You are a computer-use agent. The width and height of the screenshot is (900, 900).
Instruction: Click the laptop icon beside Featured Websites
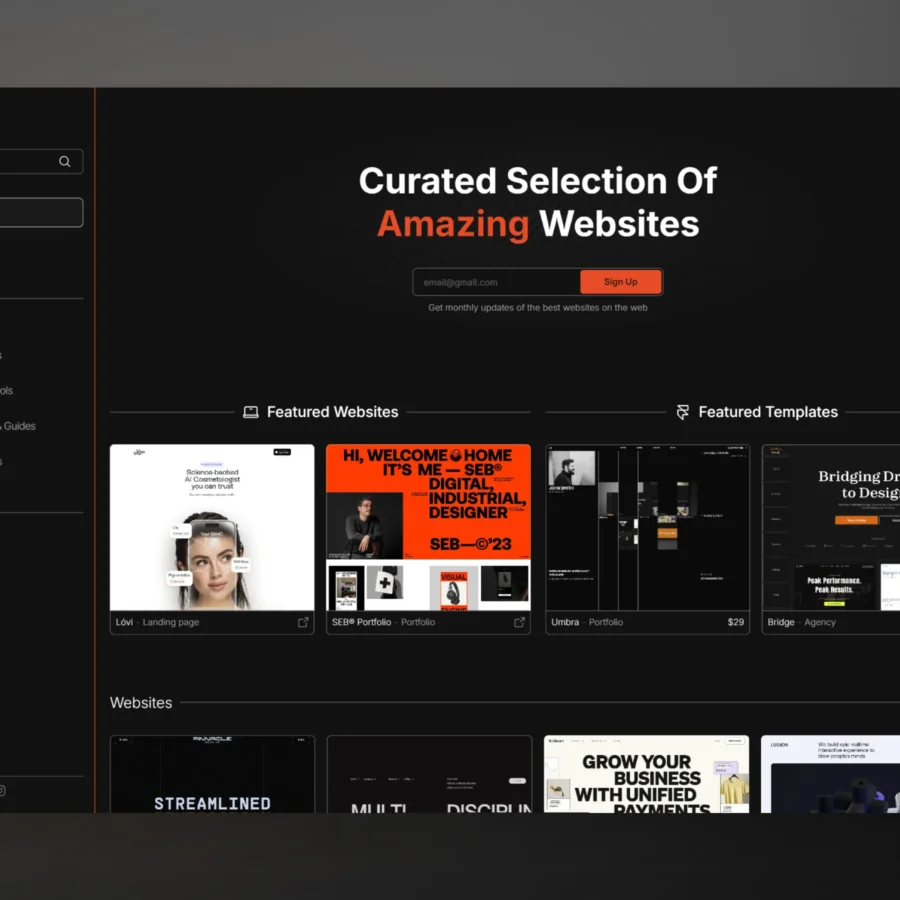(x=249, y=412)
